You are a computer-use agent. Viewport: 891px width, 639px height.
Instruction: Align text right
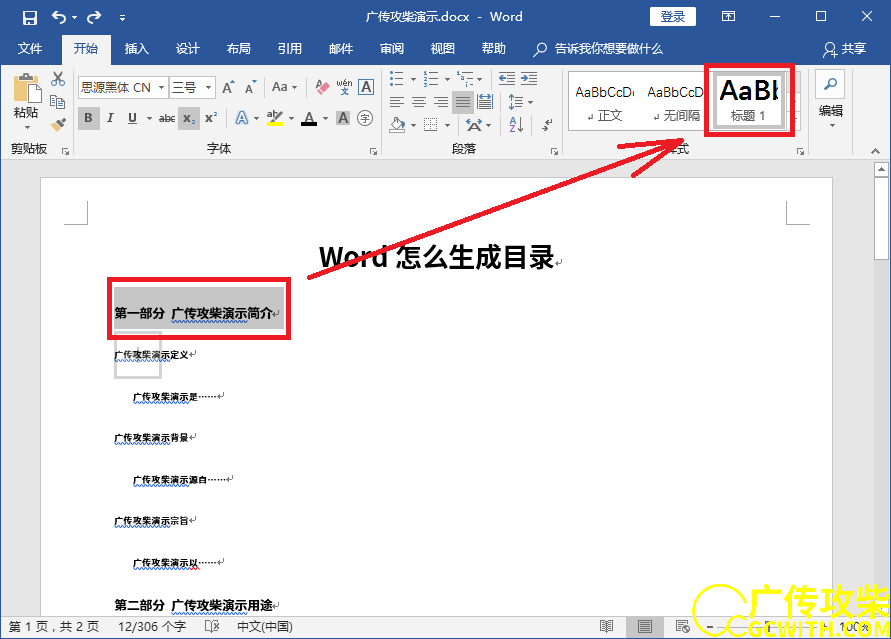coord(441,102)
